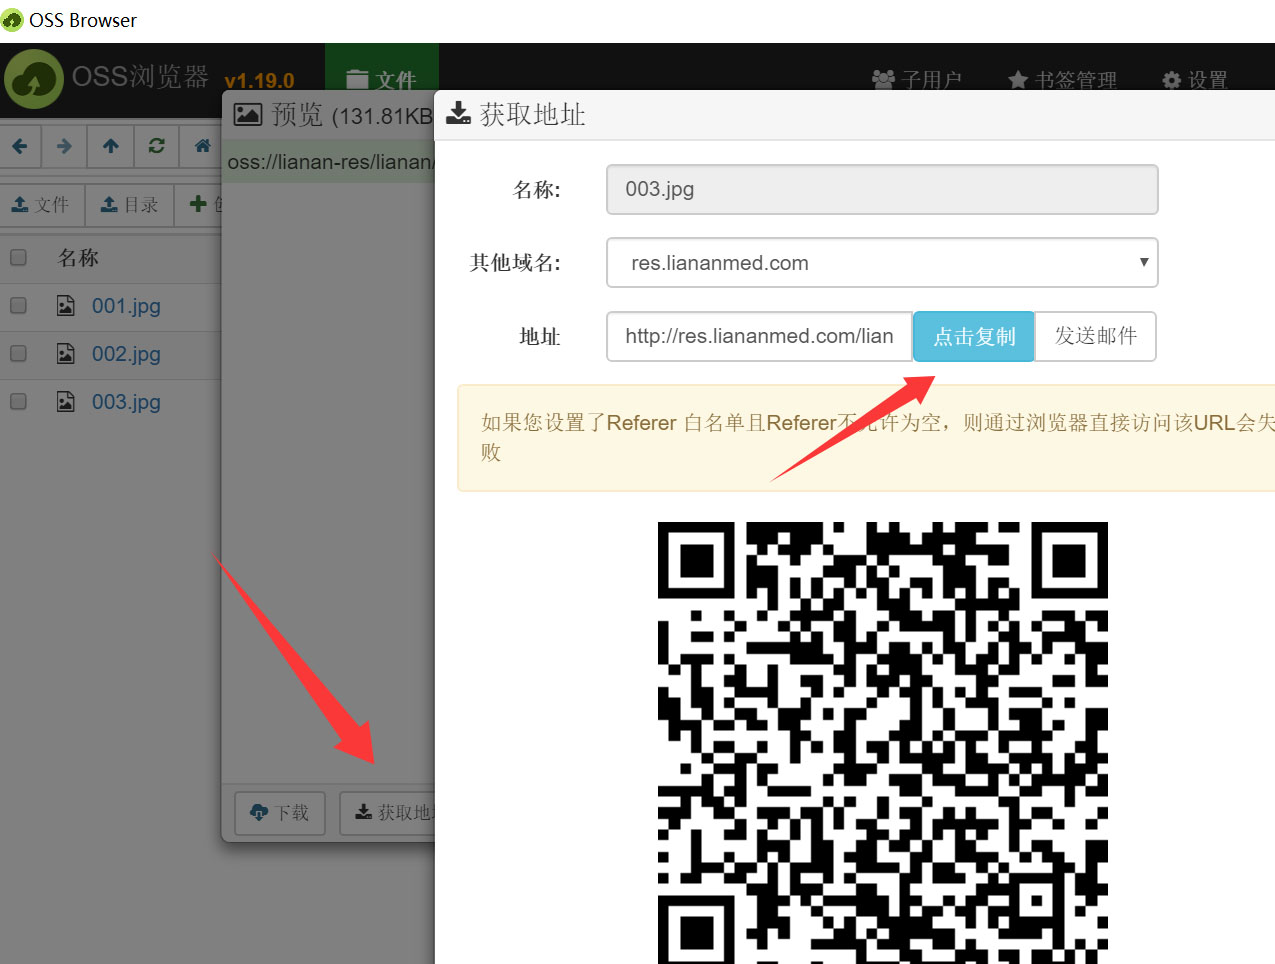Screen dimensions: 1275x964
Task: Open the 003.jpg file link
Action: (x=126, y=402)
